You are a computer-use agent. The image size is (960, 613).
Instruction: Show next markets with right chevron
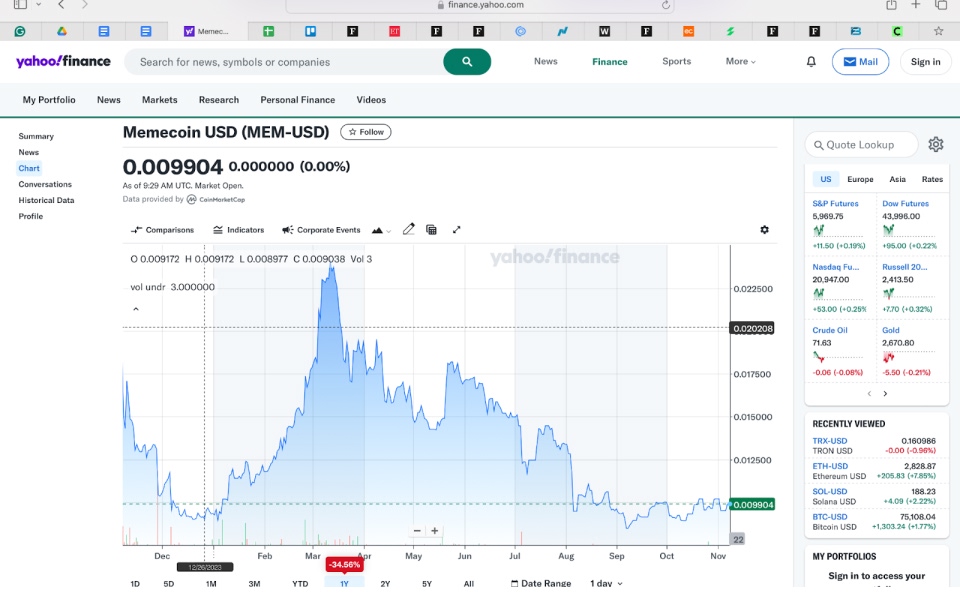885,394
